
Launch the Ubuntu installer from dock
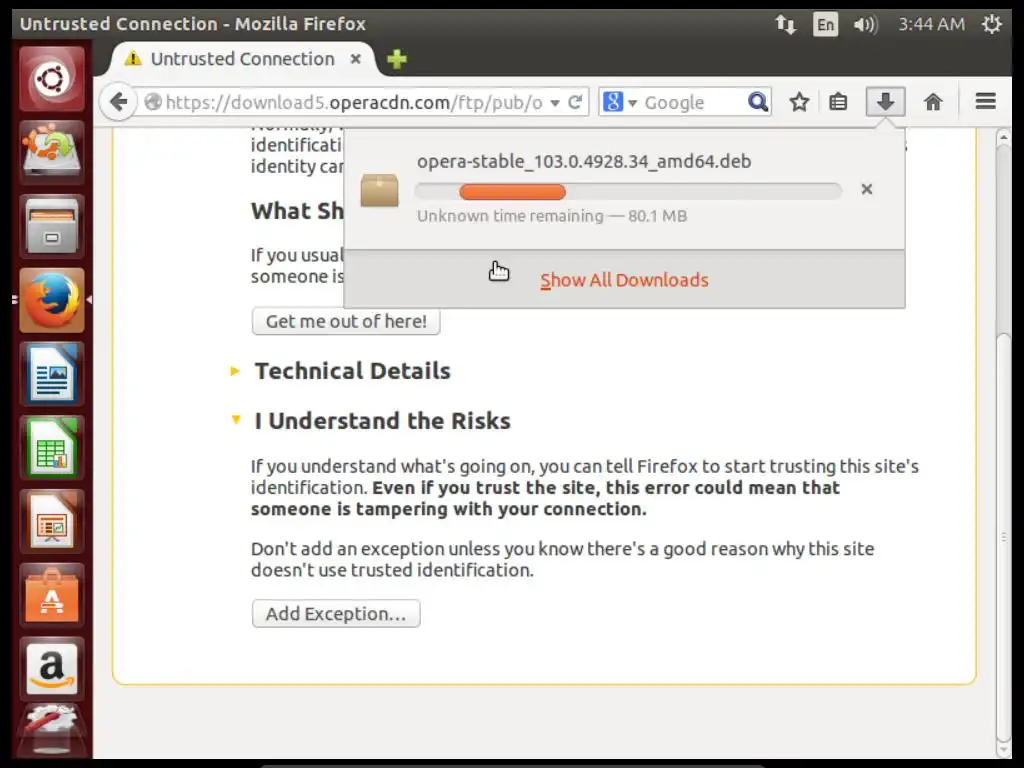pyautogui.click(x=52, y=153)
